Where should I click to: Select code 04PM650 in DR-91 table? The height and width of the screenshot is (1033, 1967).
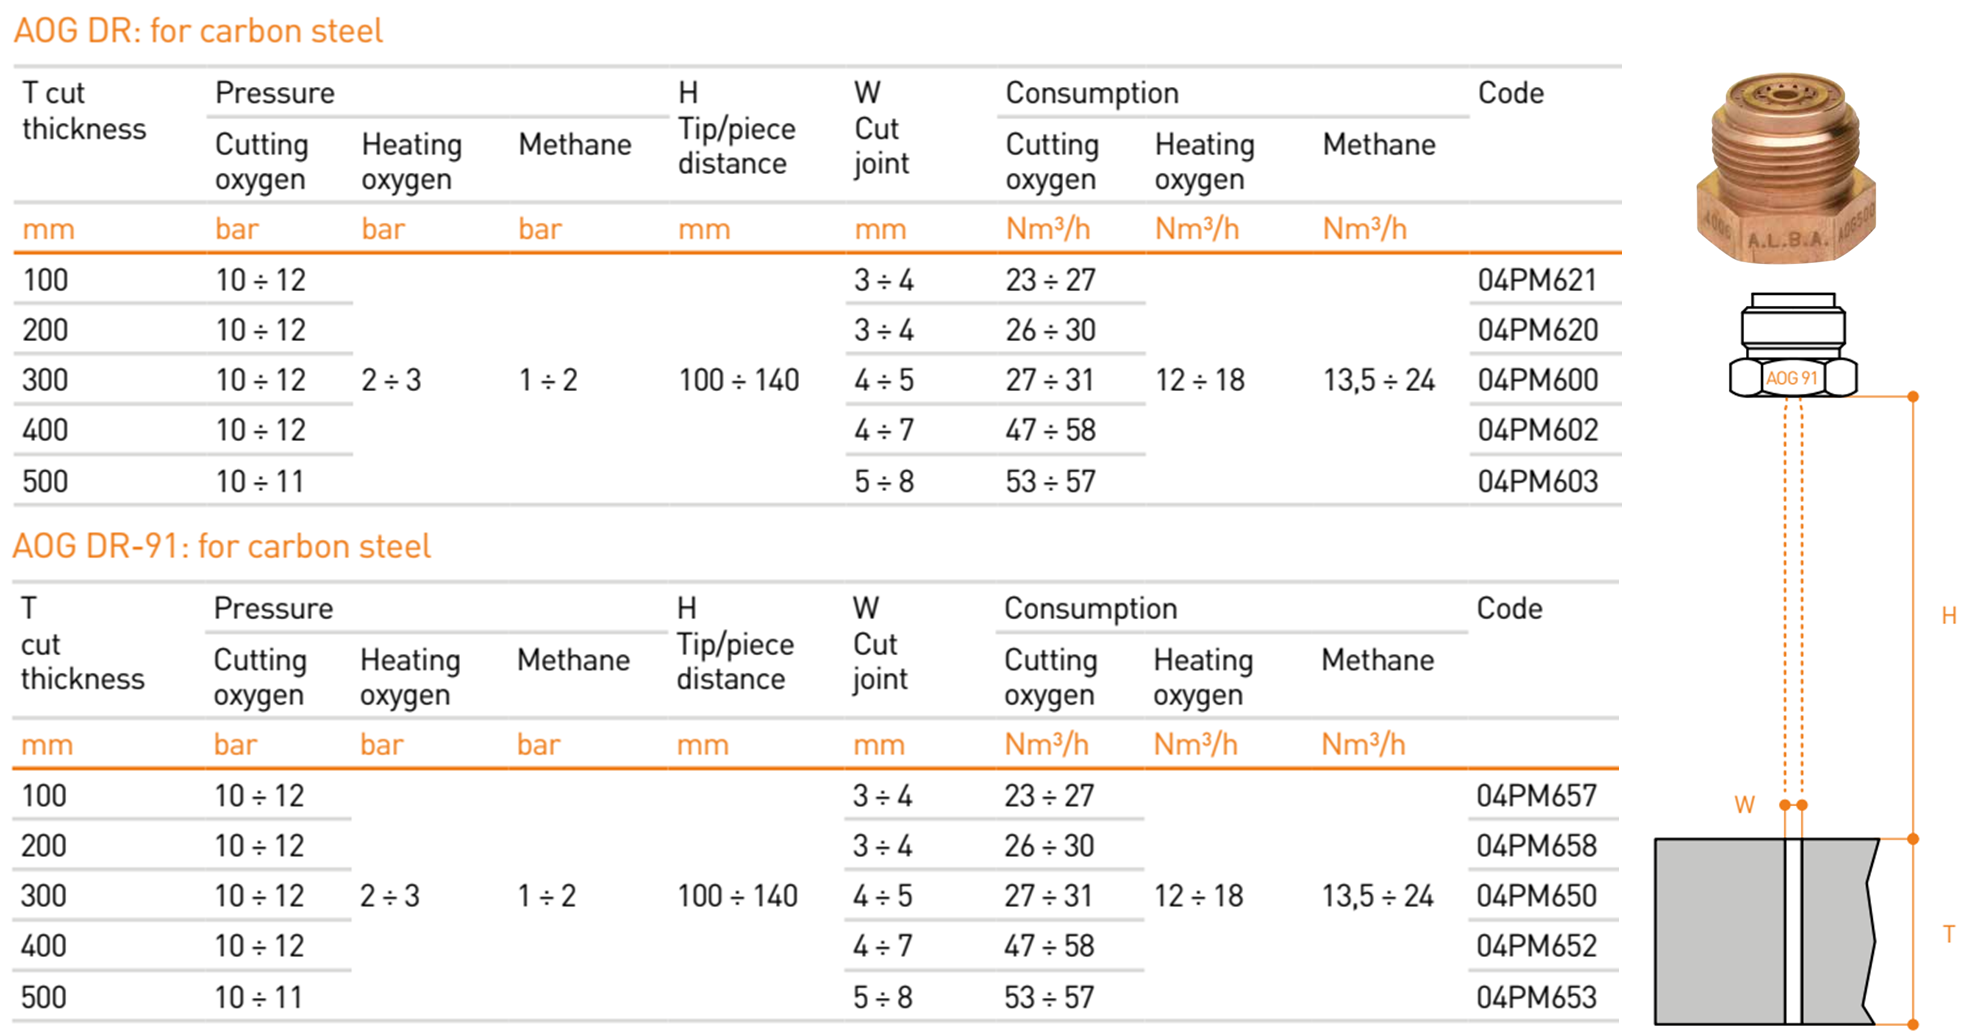[1536, 896]
